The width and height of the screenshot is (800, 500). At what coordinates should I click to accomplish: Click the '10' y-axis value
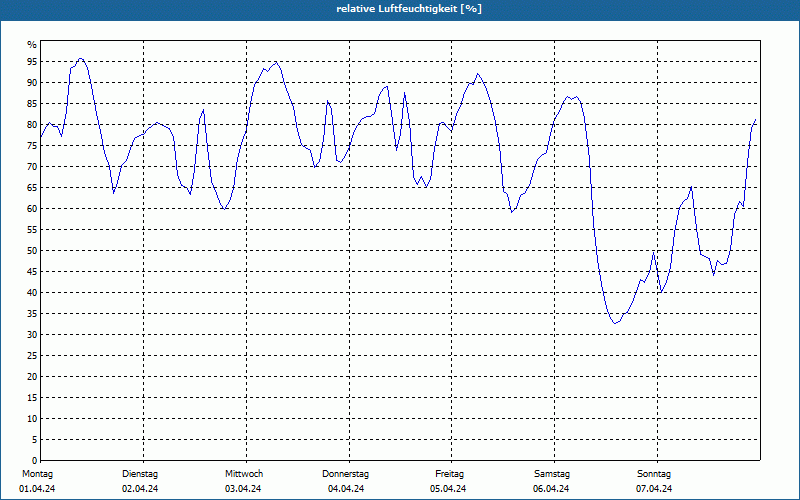pyautogui.click(x=32, y=419)
